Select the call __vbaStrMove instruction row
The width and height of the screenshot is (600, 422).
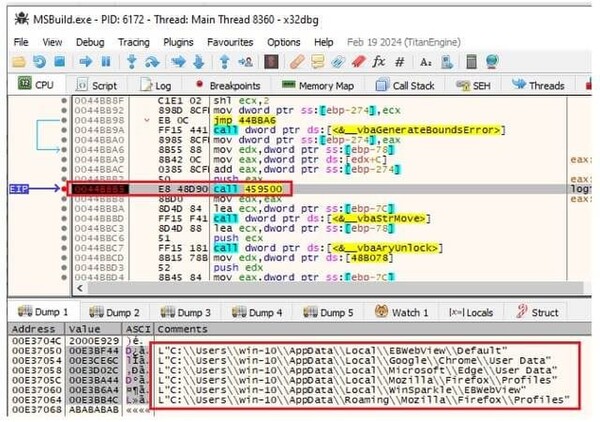[x=320, y=218]
